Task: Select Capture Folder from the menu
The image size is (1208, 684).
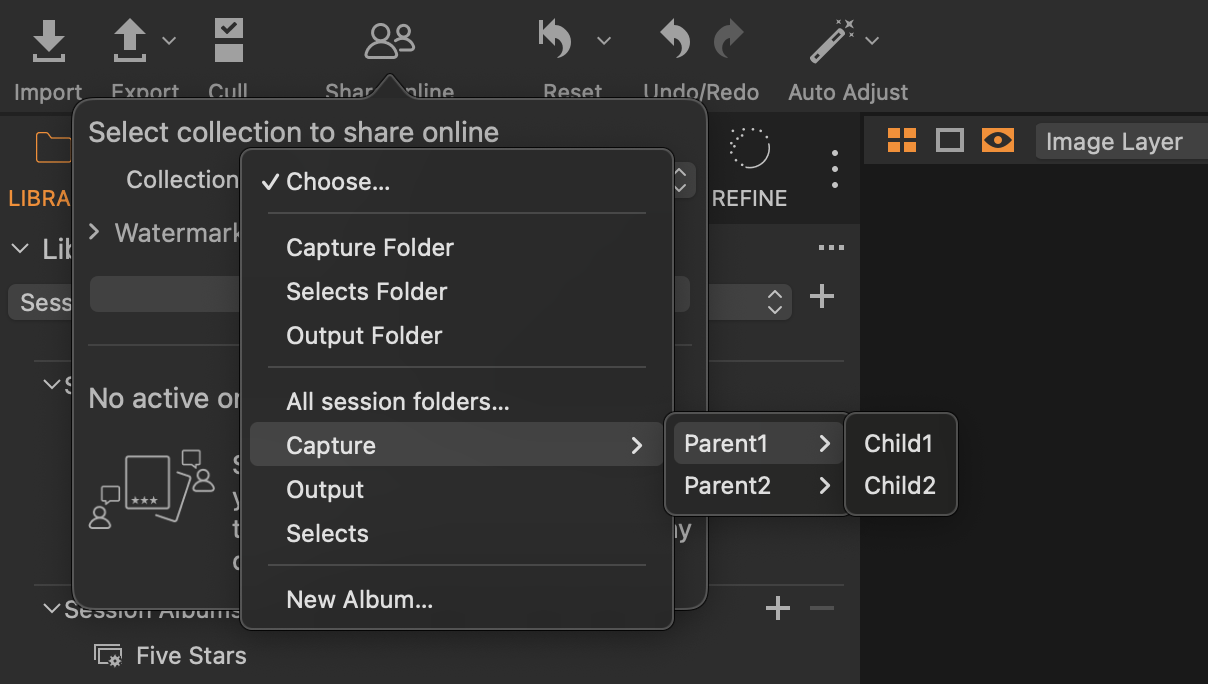Action: click(370, 248)
